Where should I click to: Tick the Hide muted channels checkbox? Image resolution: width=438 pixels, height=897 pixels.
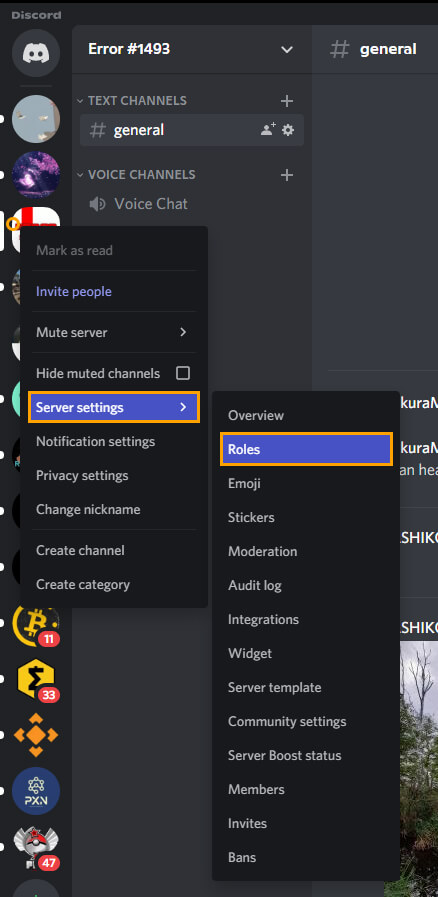(x=183, y=373)
